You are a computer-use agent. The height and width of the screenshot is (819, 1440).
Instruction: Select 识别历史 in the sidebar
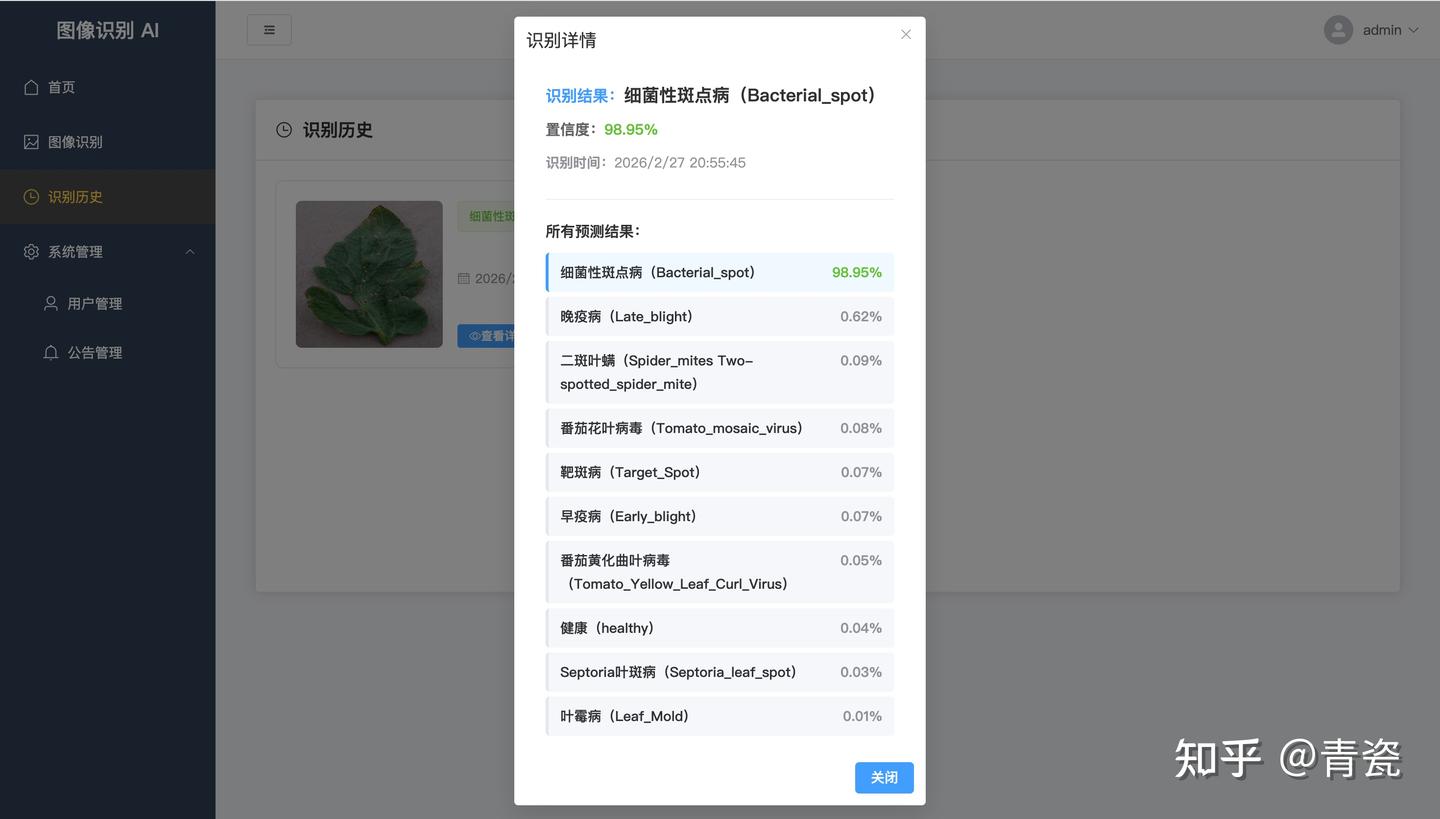tap(108, 197)
